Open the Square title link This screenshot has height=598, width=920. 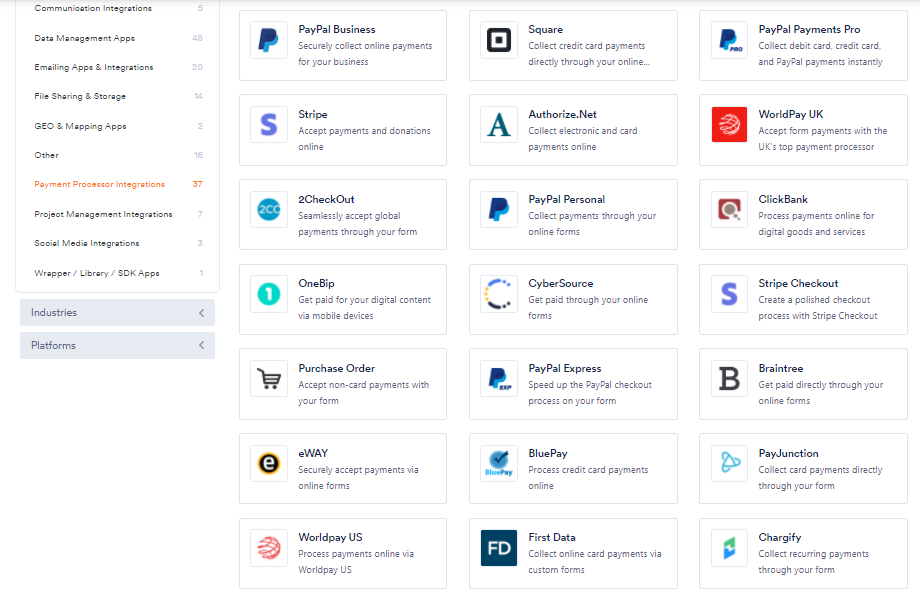(546, 29)
